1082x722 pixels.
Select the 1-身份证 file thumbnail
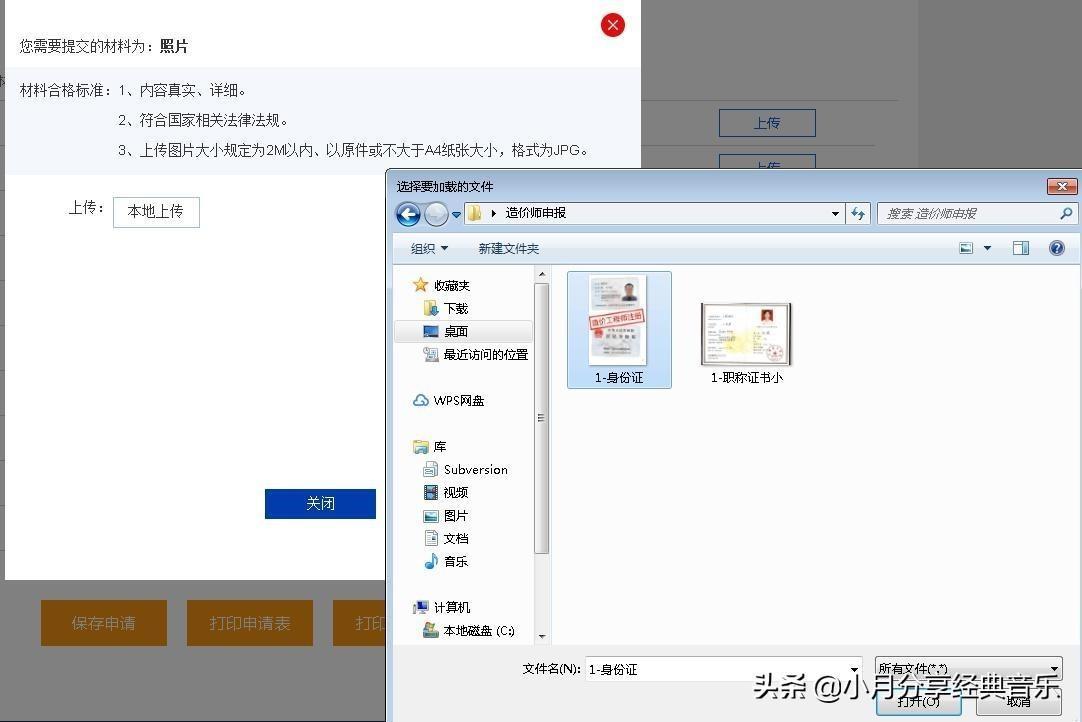point(618,322)
